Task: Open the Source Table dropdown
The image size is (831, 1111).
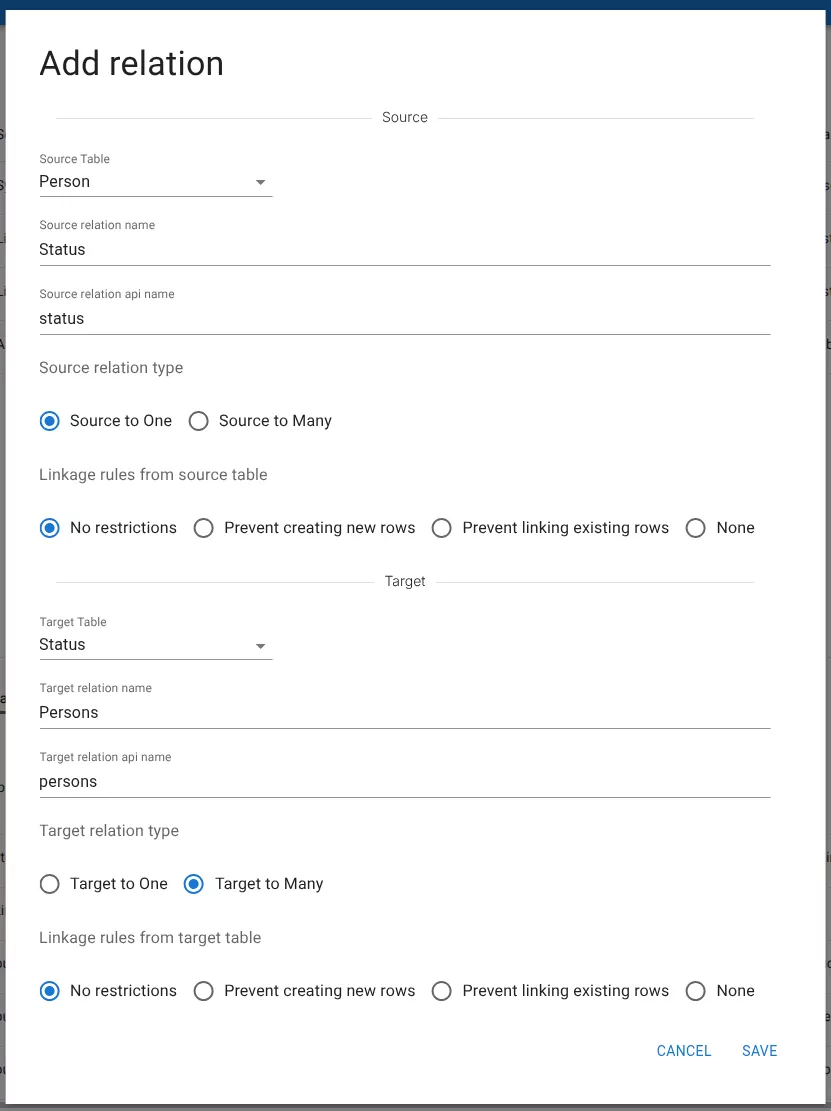Action: tap(155, 182)
